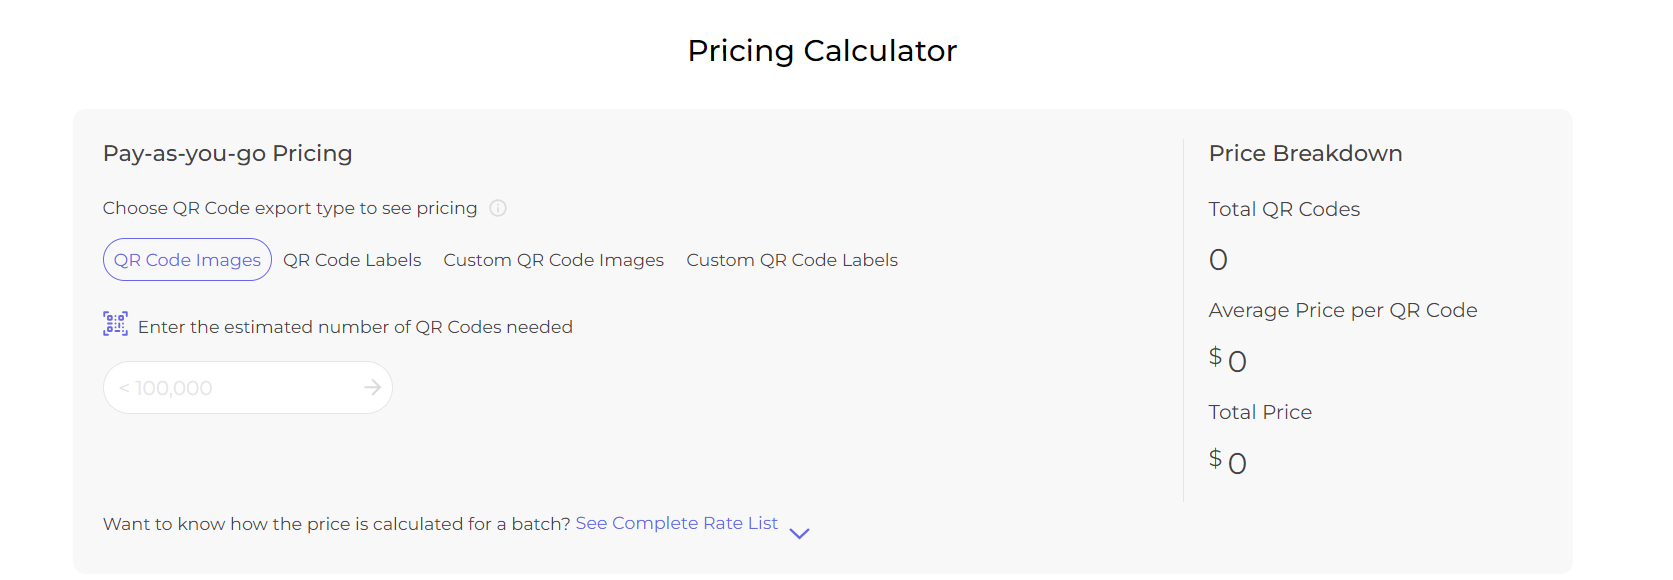Click the Total Price label
Viewport: 1673px width, 580px height.
pyautogui.click(x=1260, y=412)
